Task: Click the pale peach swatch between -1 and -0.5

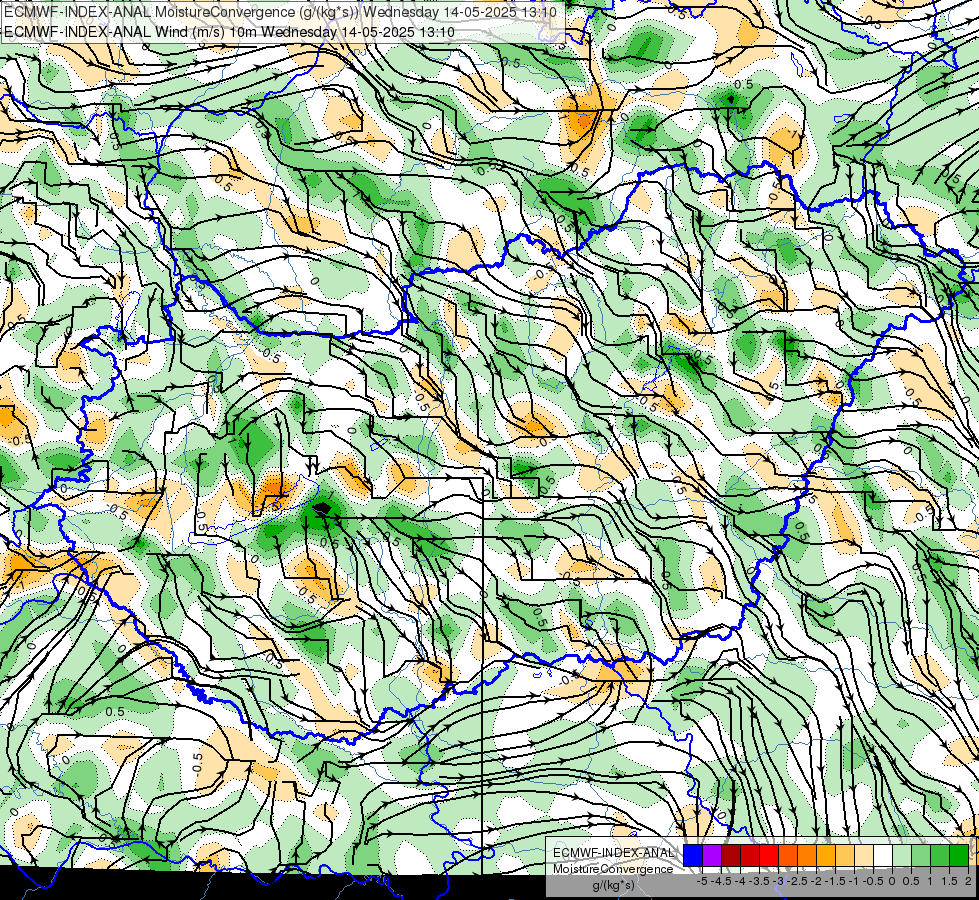Action: click(864, 855)
